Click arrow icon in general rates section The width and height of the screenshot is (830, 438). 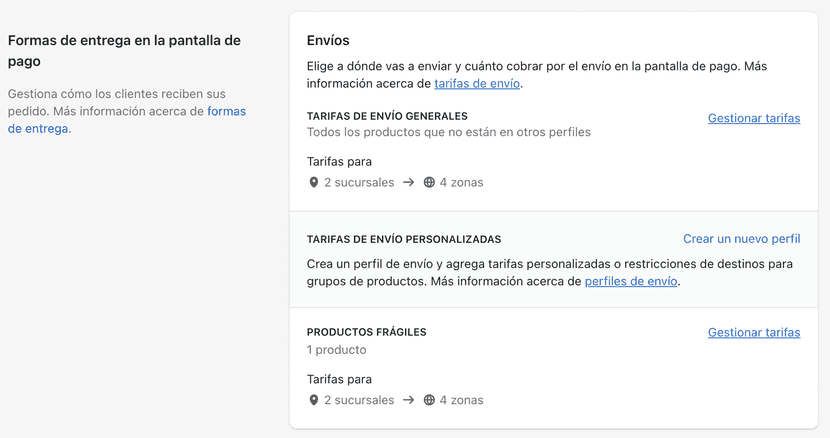coord(408,183)
